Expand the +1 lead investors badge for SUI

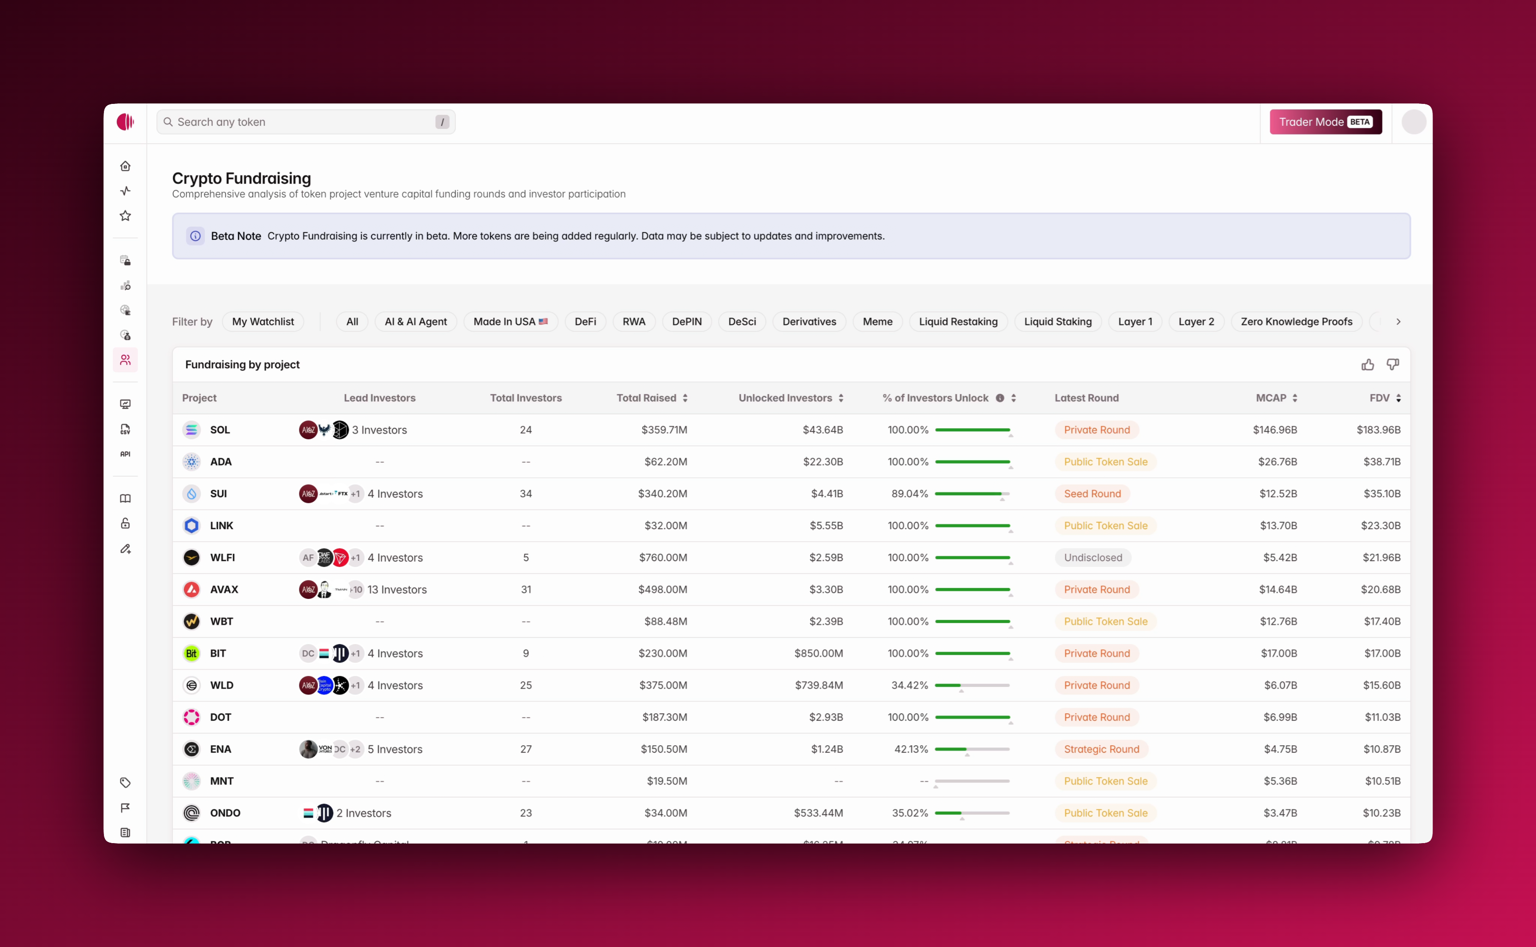(x=355, y=494)
